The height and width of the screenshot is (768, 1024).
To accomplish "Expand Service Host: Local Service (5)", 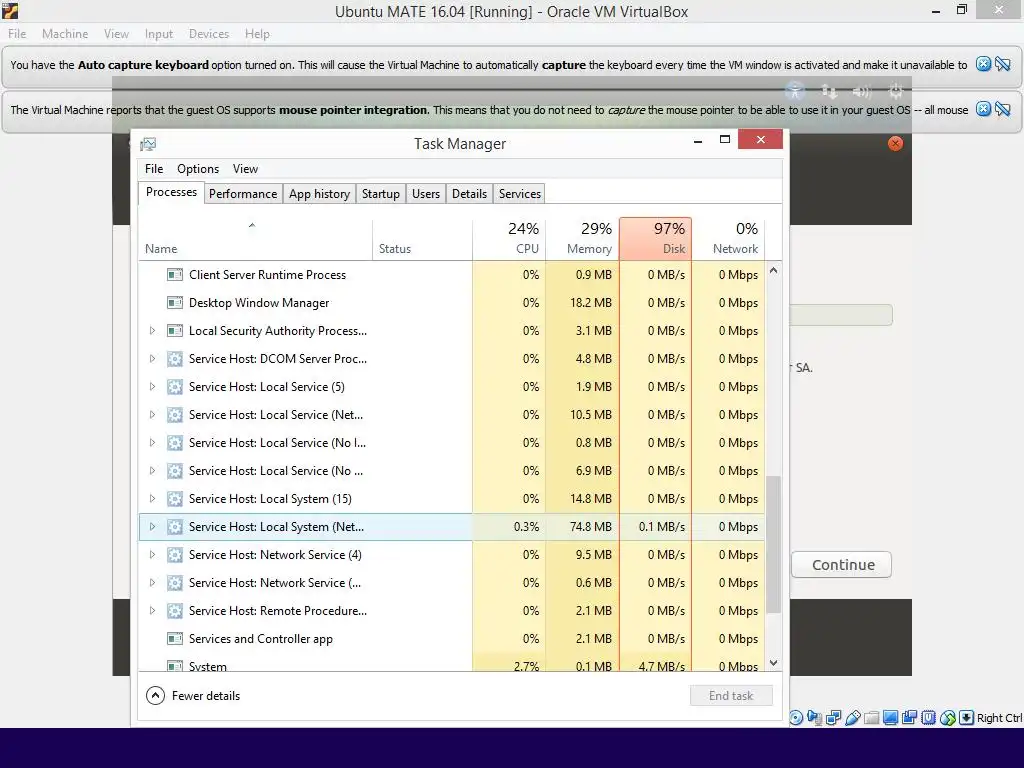I will [152, 387].
